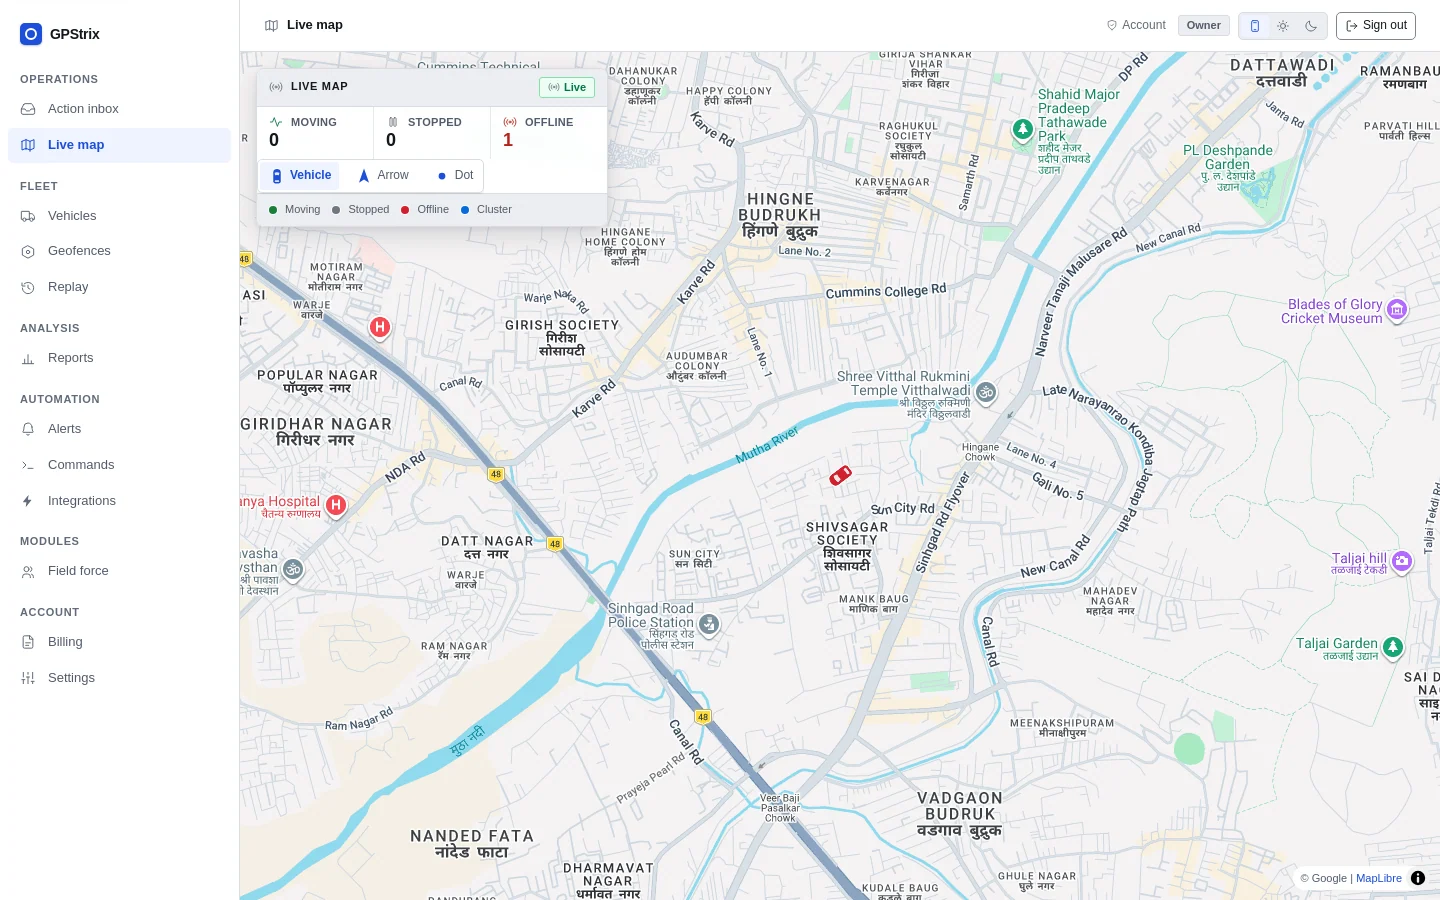Click the Stopped pause icon
Viewport: 1440px width, 900px height.
coord(393,122)
